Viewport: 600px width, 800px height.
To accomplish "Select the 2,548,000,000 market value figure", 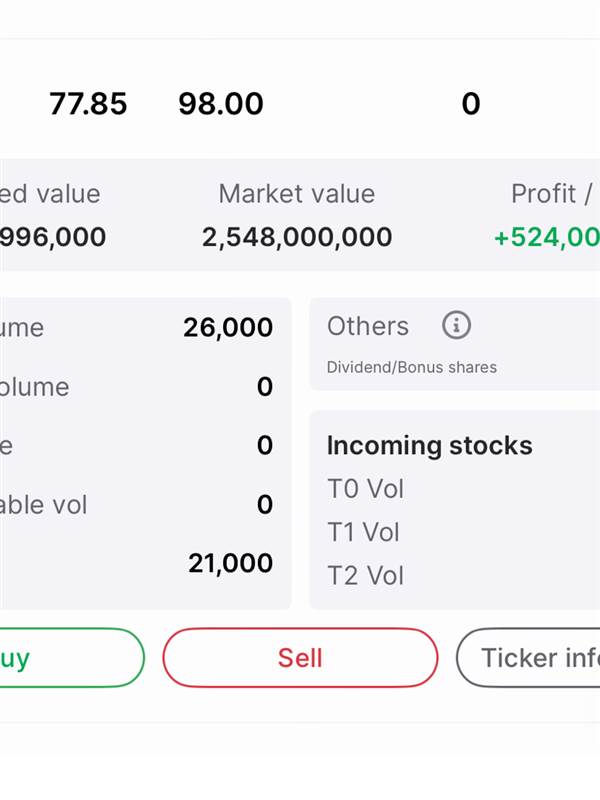I will [297, 238].
